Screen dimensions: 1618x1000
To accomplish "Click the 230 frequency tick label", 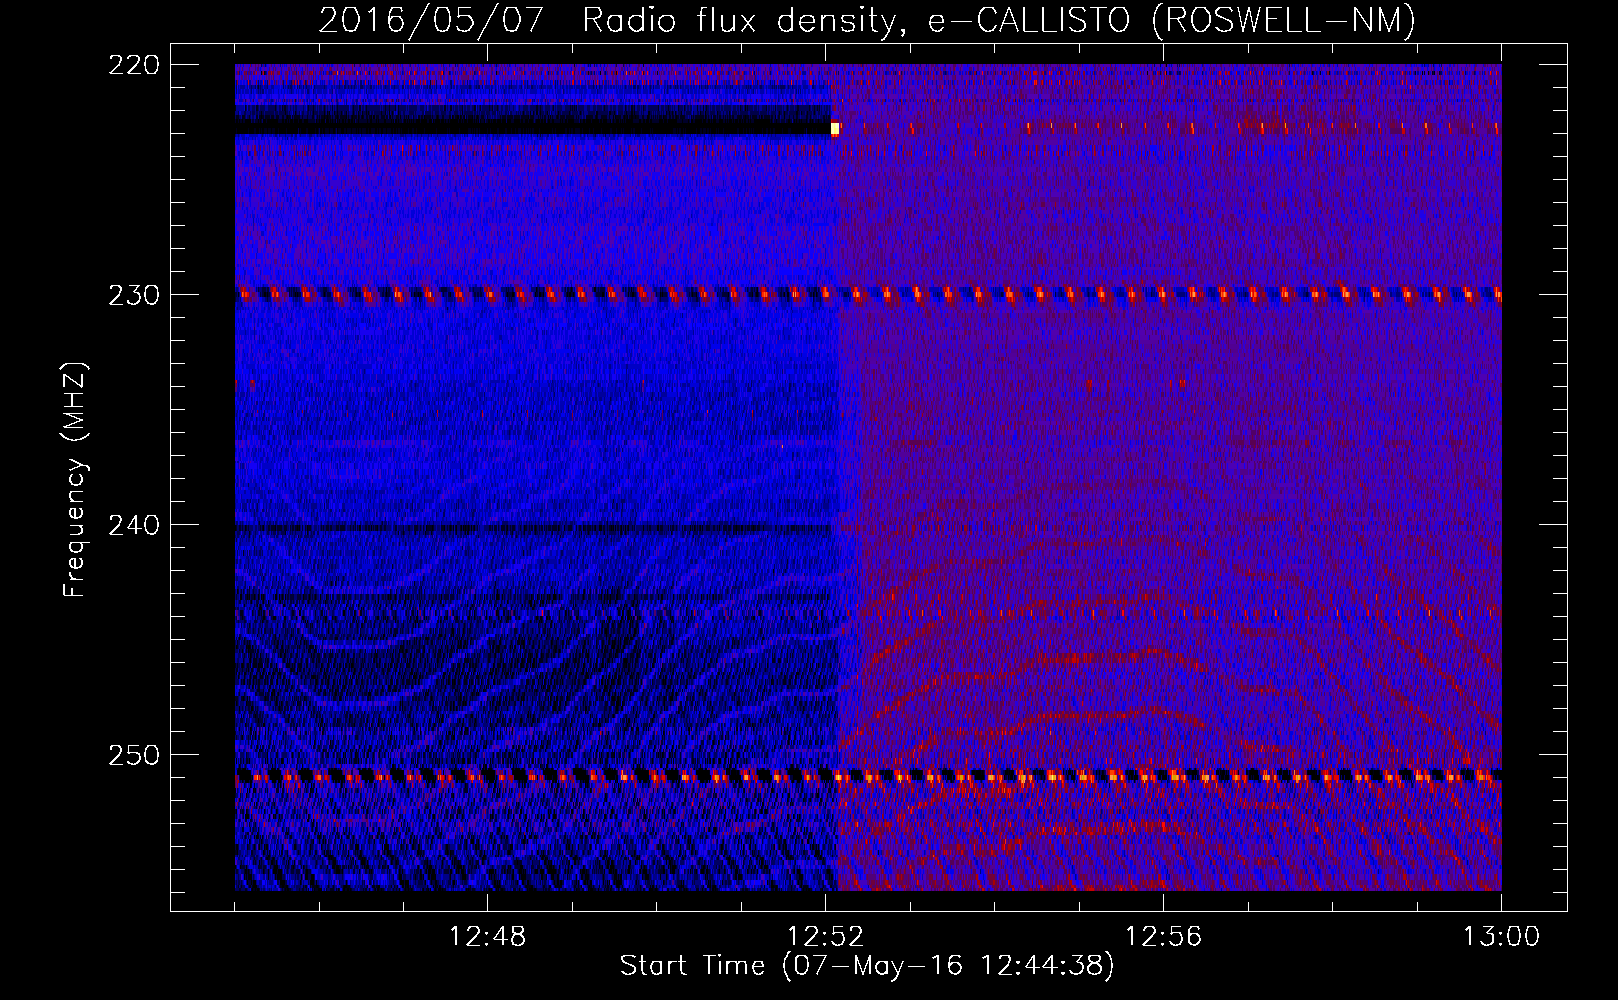I will (x=134, y=295).
